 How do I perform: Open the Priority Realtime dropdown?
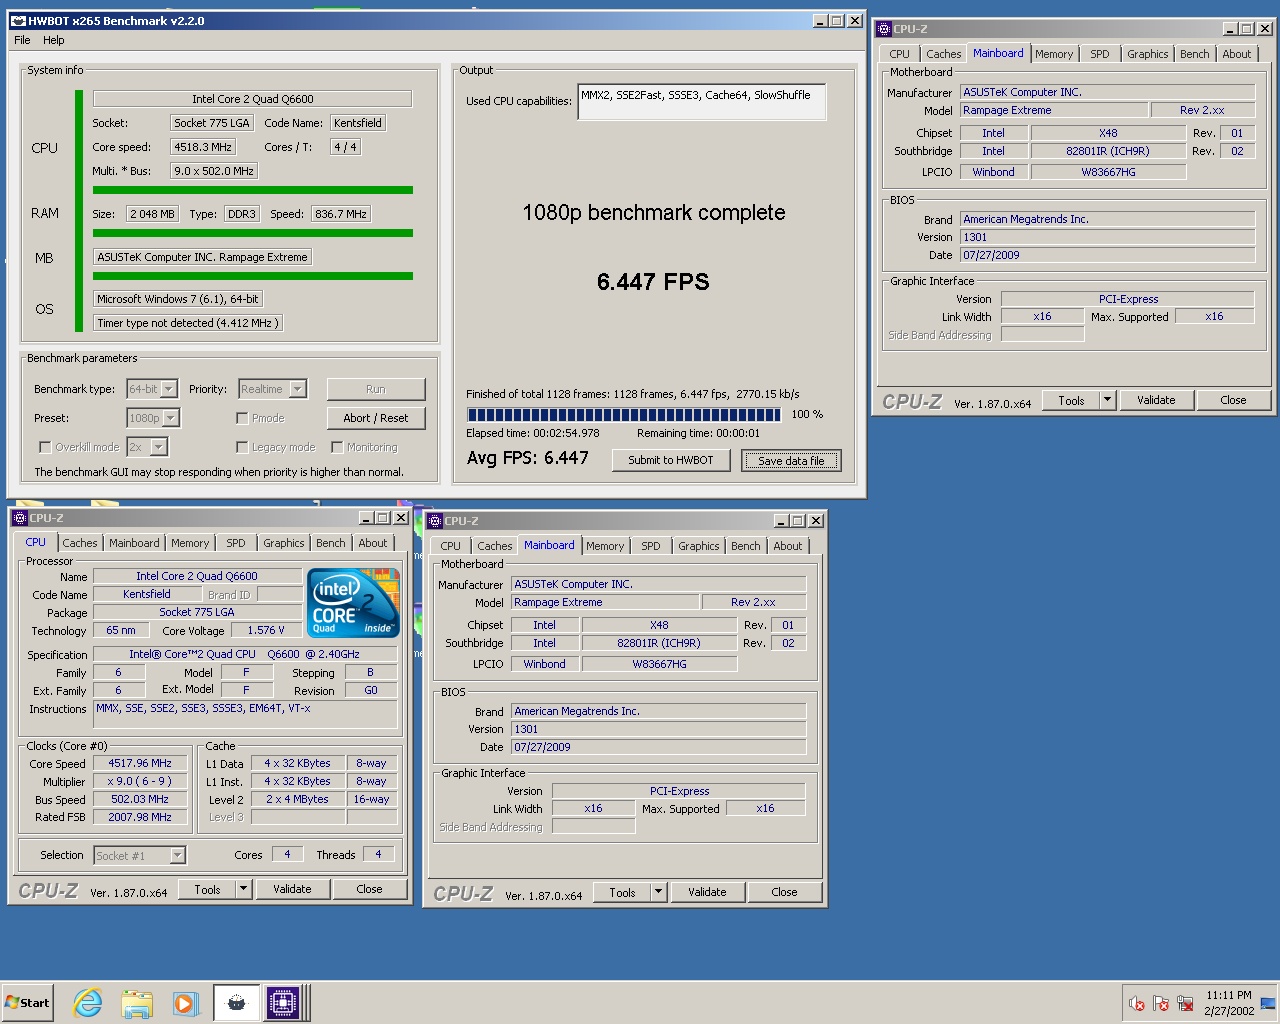tap(298, 389)
